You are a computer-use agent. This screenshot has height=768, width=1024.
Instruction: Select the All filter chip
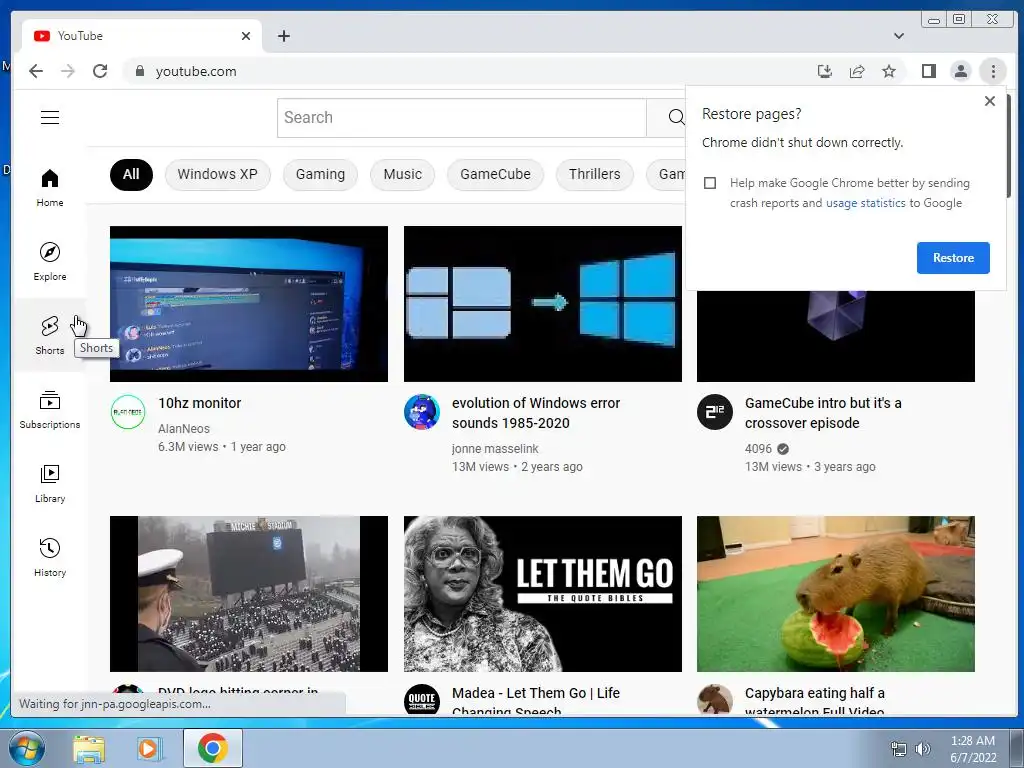click(x=131, y=175)
